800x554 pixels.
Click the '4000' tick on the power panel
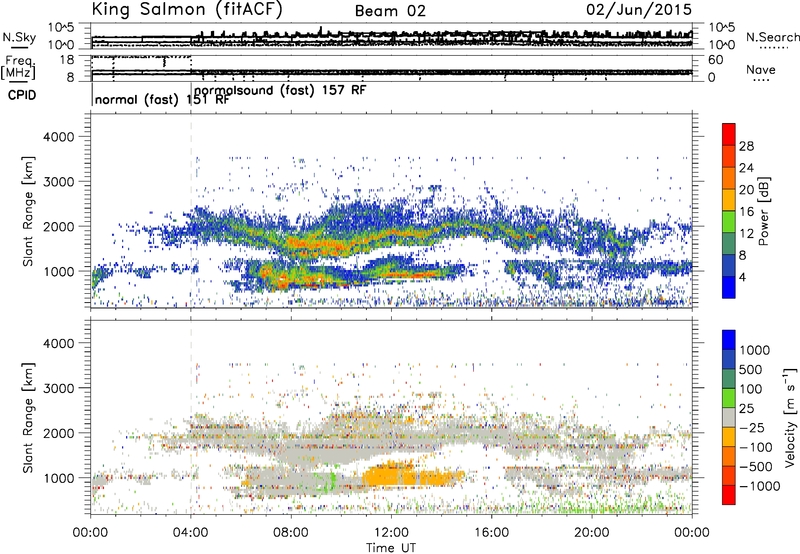point(58,137)
